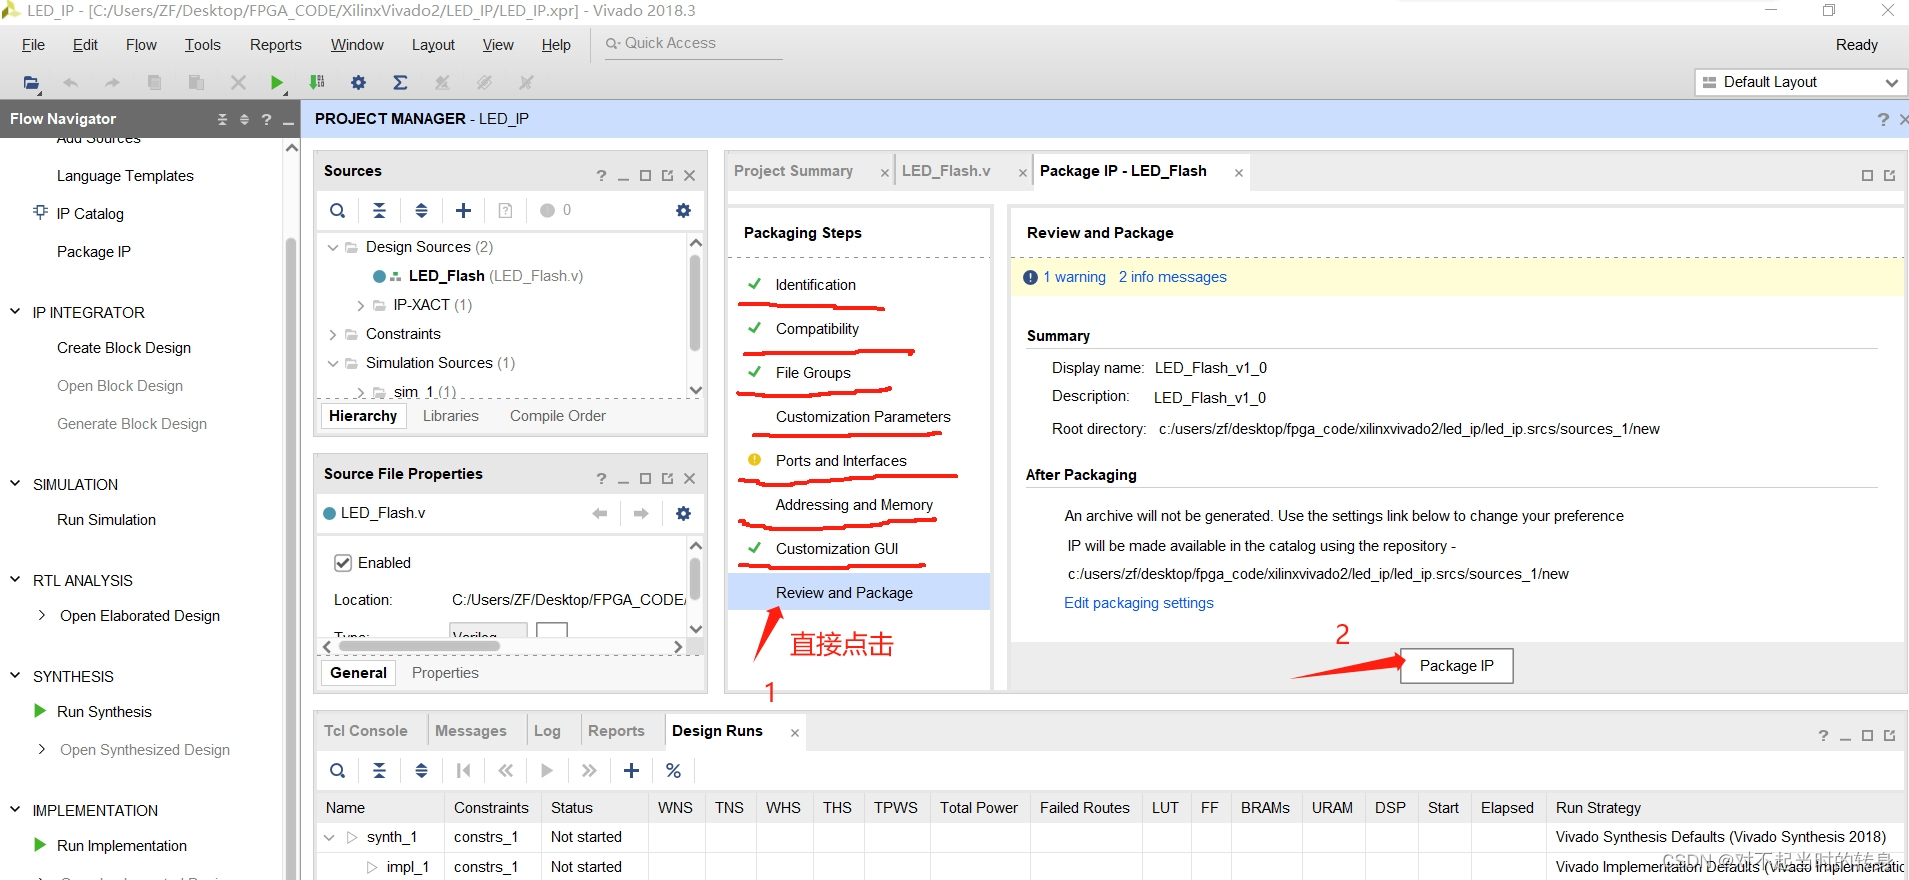Open Source File Properties settings gear
1909x880 pixels.
pyautogui.click(x=683, y=513)
